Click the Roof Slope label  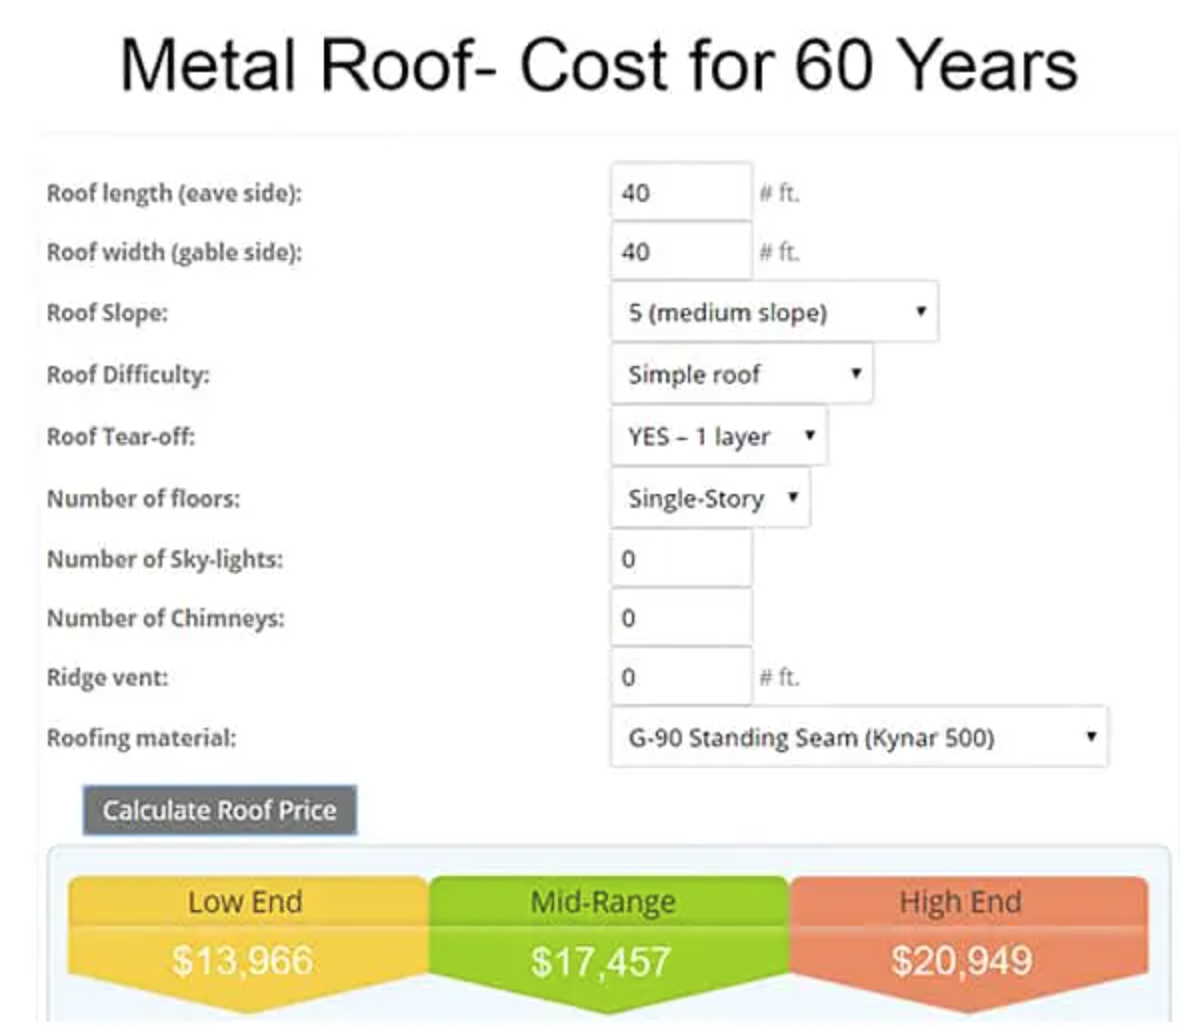coord(108,312)
